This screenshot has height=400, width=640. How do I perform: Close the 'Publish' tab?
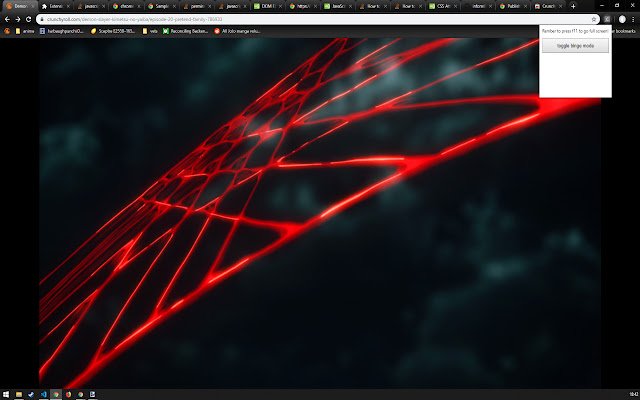coord(526,6)
